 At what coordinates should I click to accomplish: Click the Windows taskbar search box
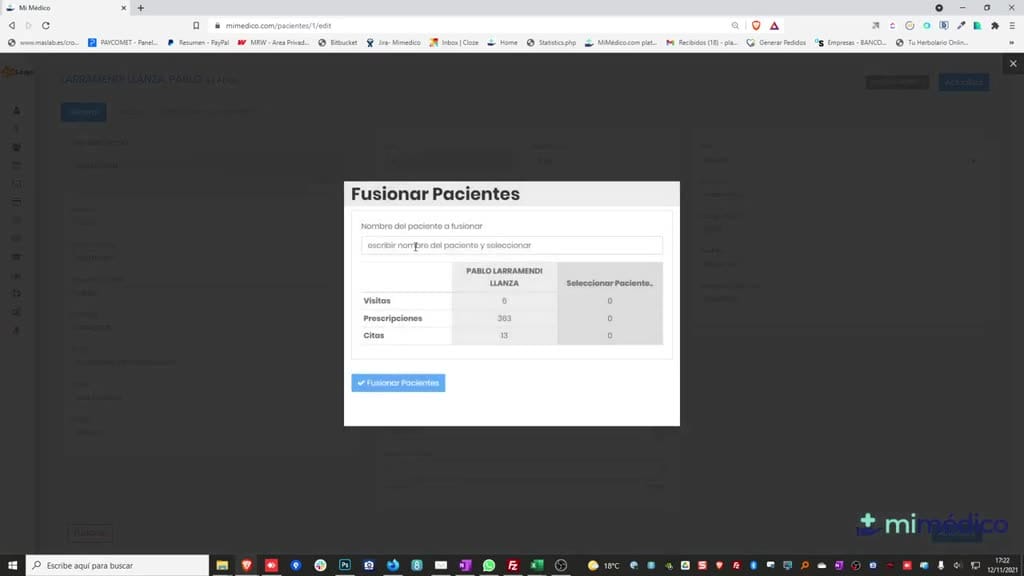point(118,566)
